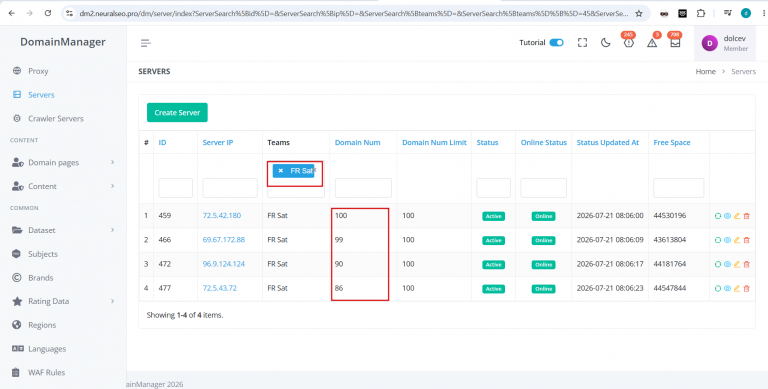Refresh status of server 472

[718, 264]
